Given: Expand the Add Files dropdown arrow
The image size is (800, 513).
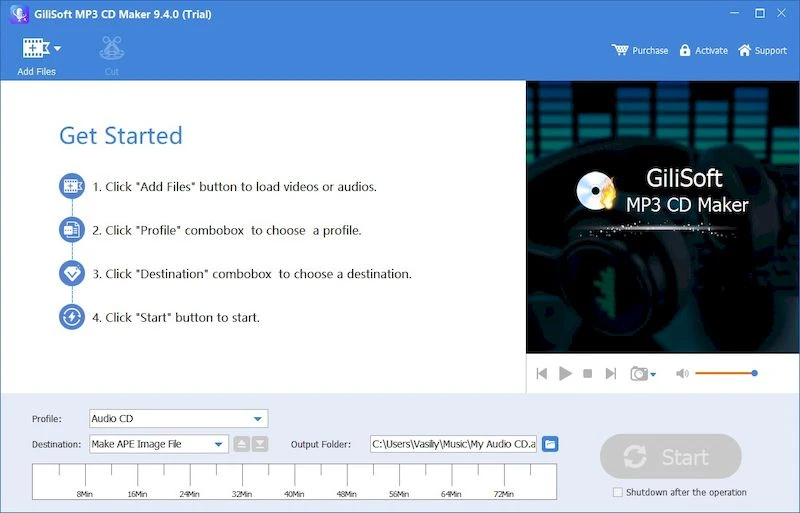Looking at the screenshot, I should (x=57, y=48).
